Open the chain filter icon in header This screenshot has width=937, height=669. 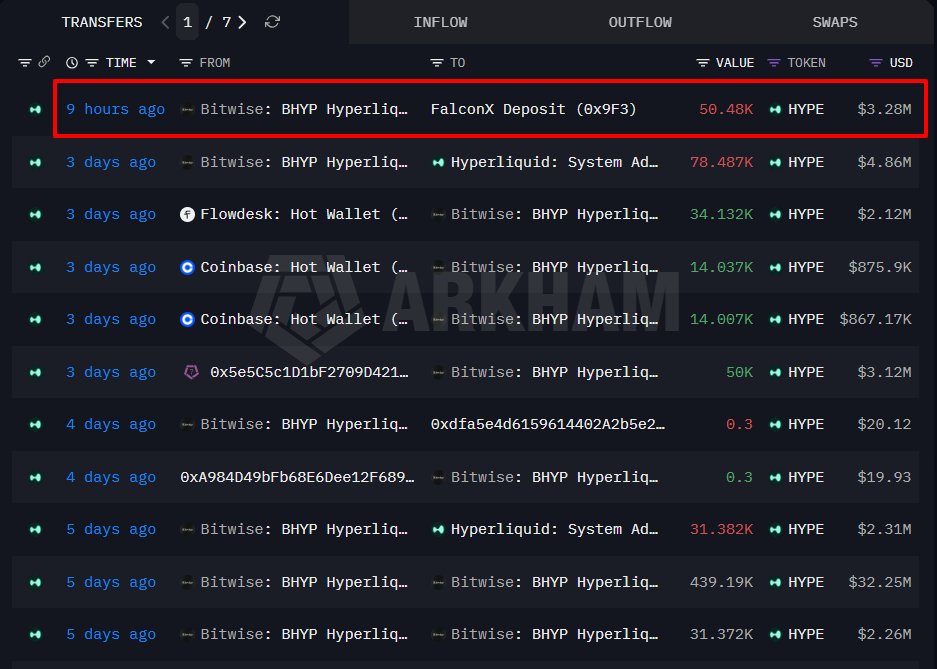click(25, 63)
